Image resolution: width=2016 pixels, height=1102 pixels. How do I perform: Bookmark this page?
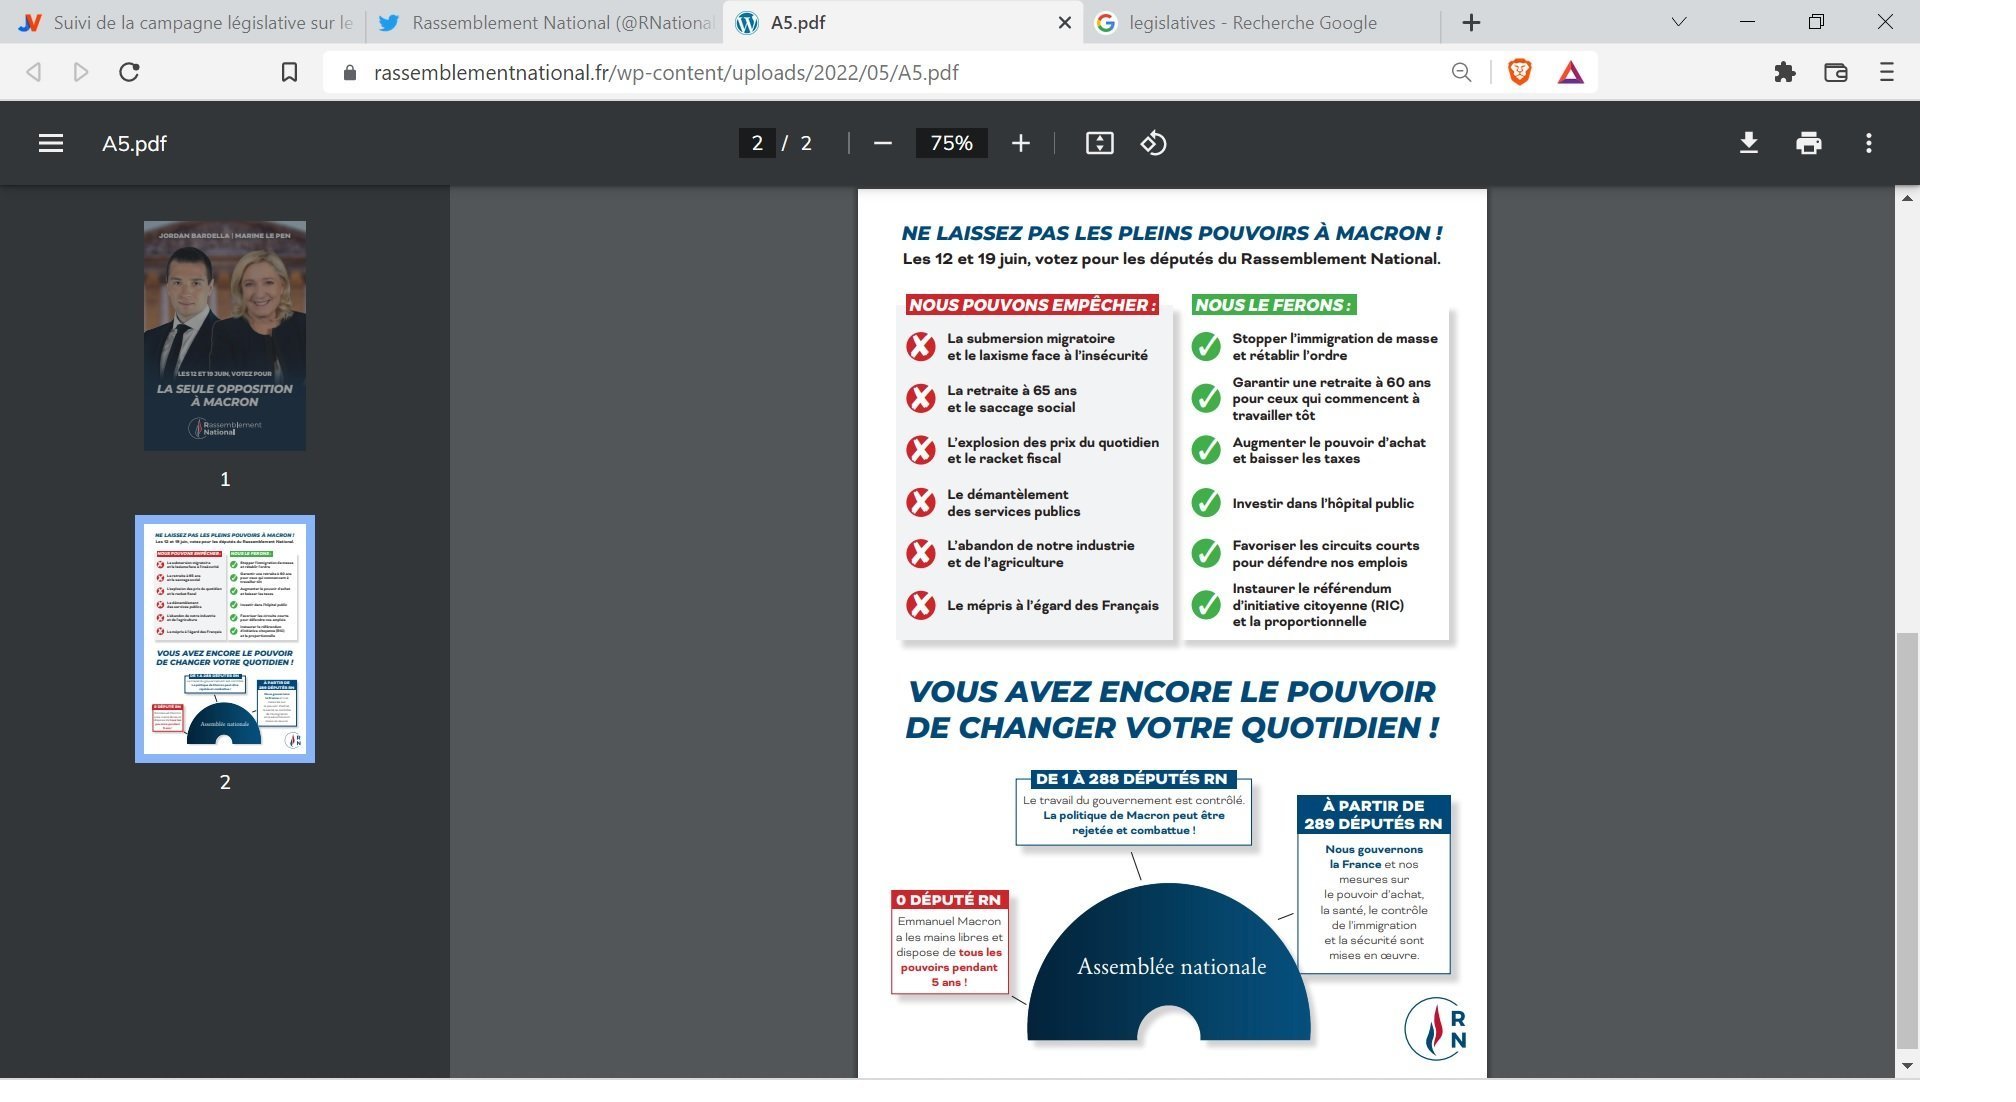click(x=289, y=72)
